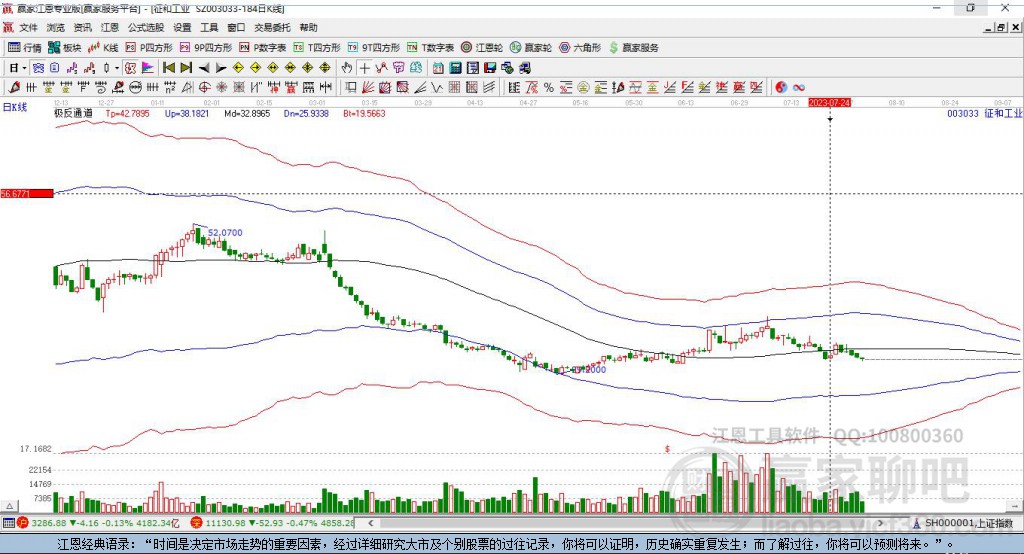Click the triangle button at chart bottom-left

[x=9, y=506]
